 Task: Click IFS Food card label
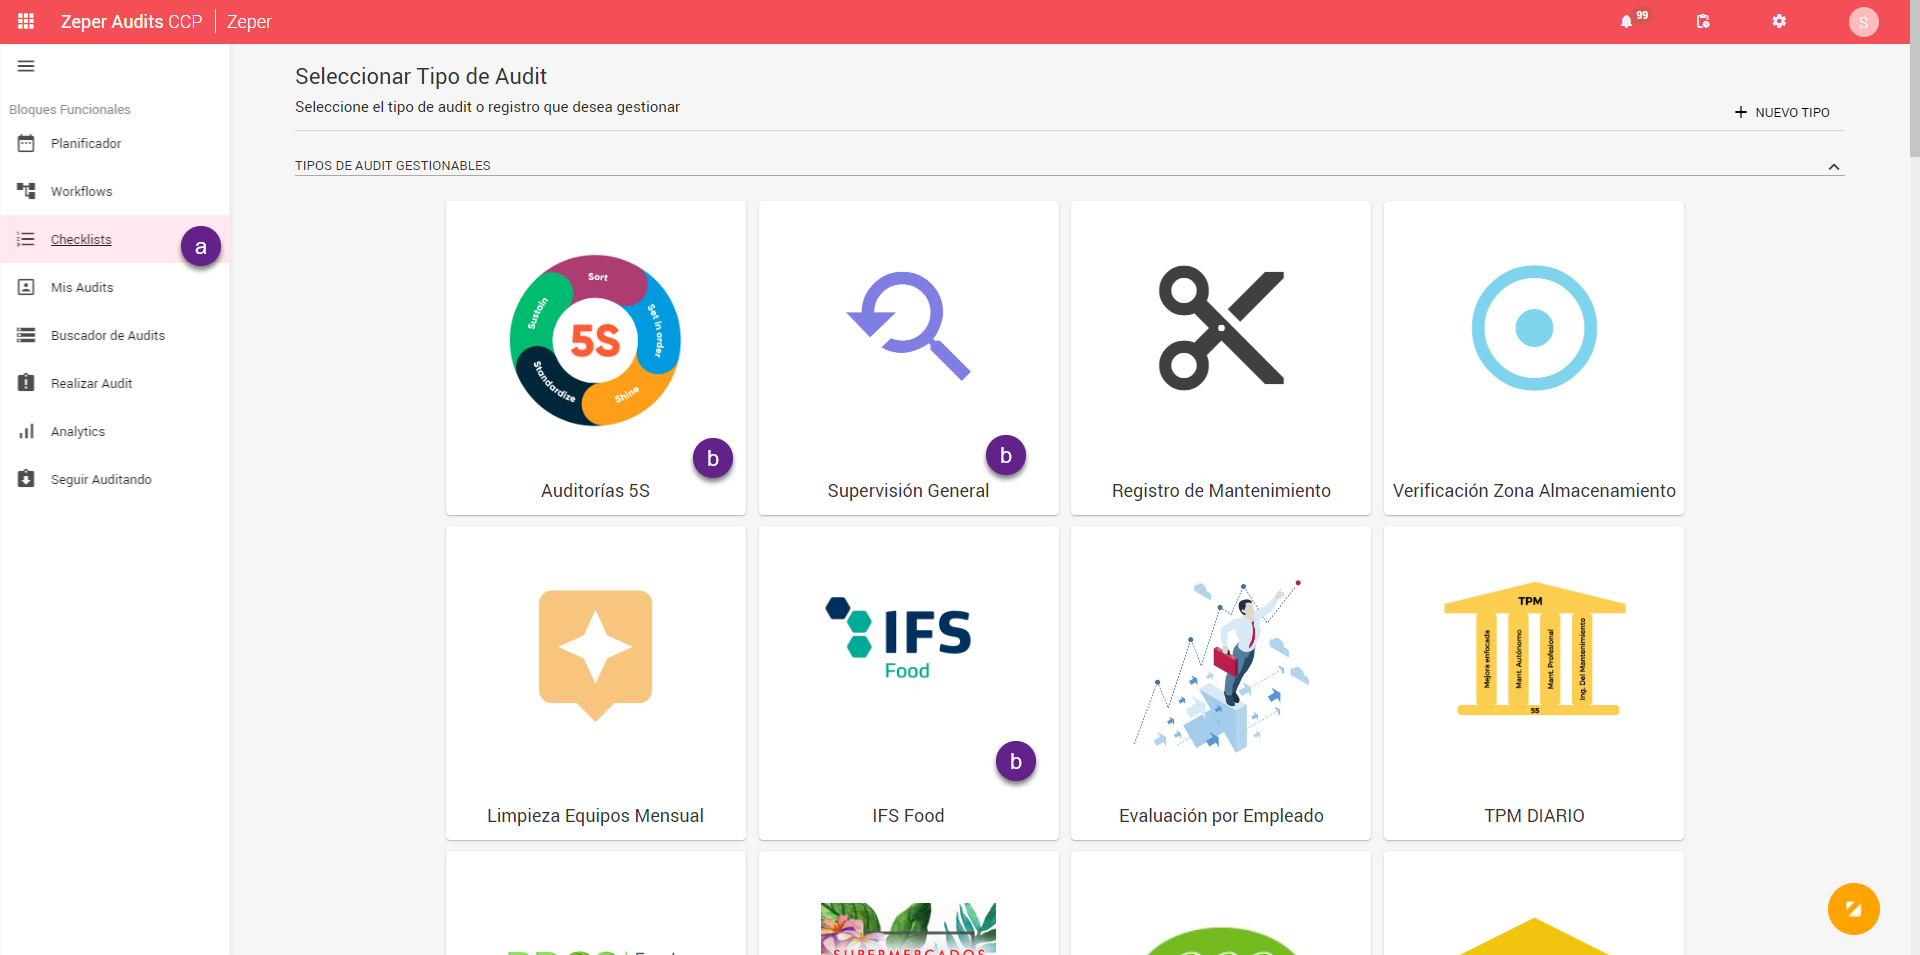tap(908, 816)
